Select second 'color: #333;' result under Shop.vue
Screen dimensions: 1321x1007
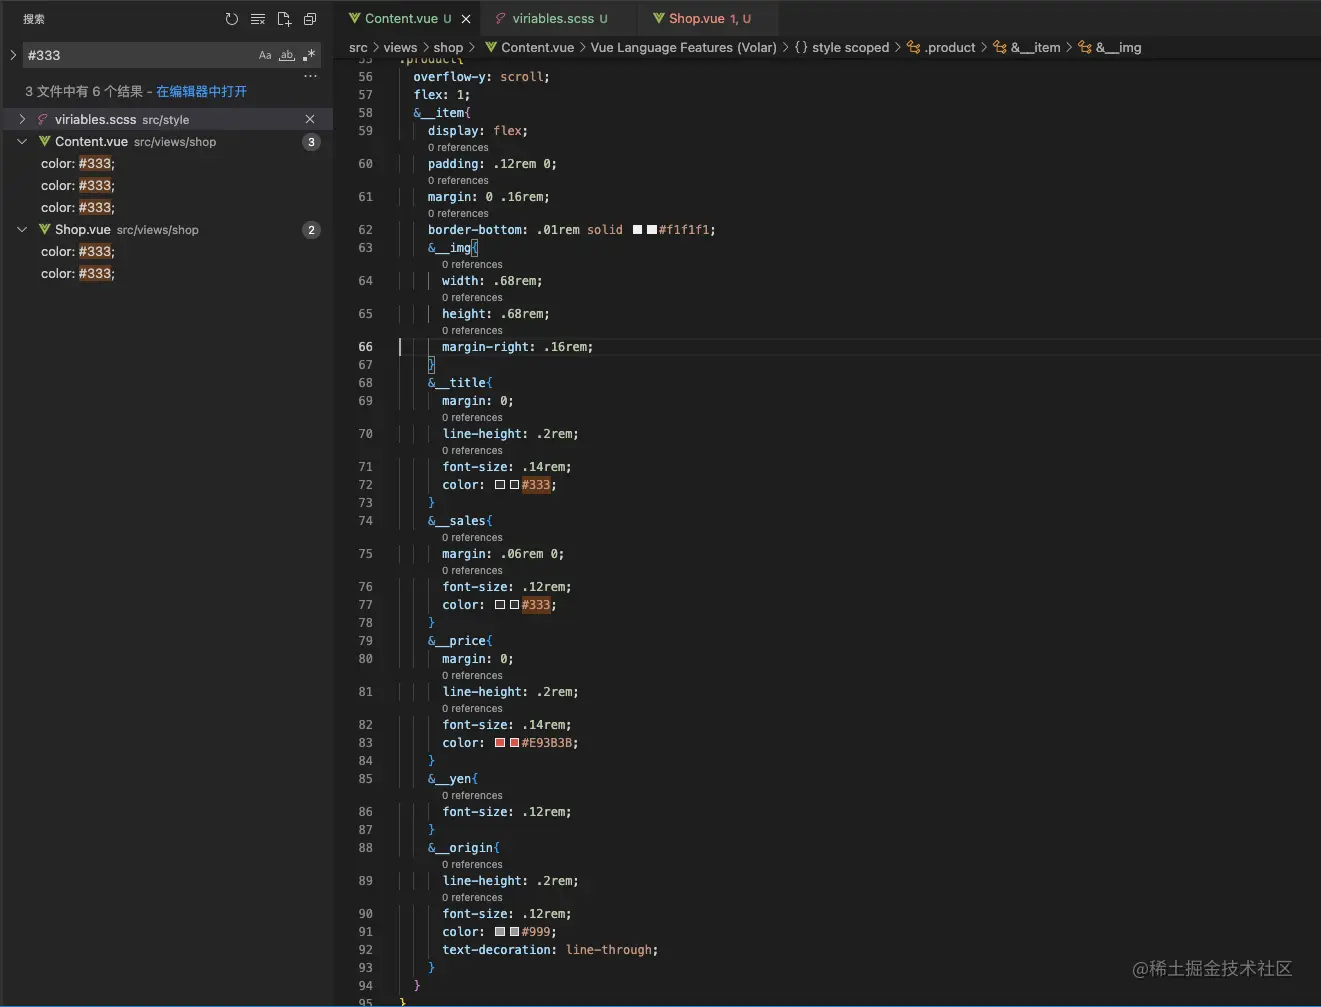[78, 273]
